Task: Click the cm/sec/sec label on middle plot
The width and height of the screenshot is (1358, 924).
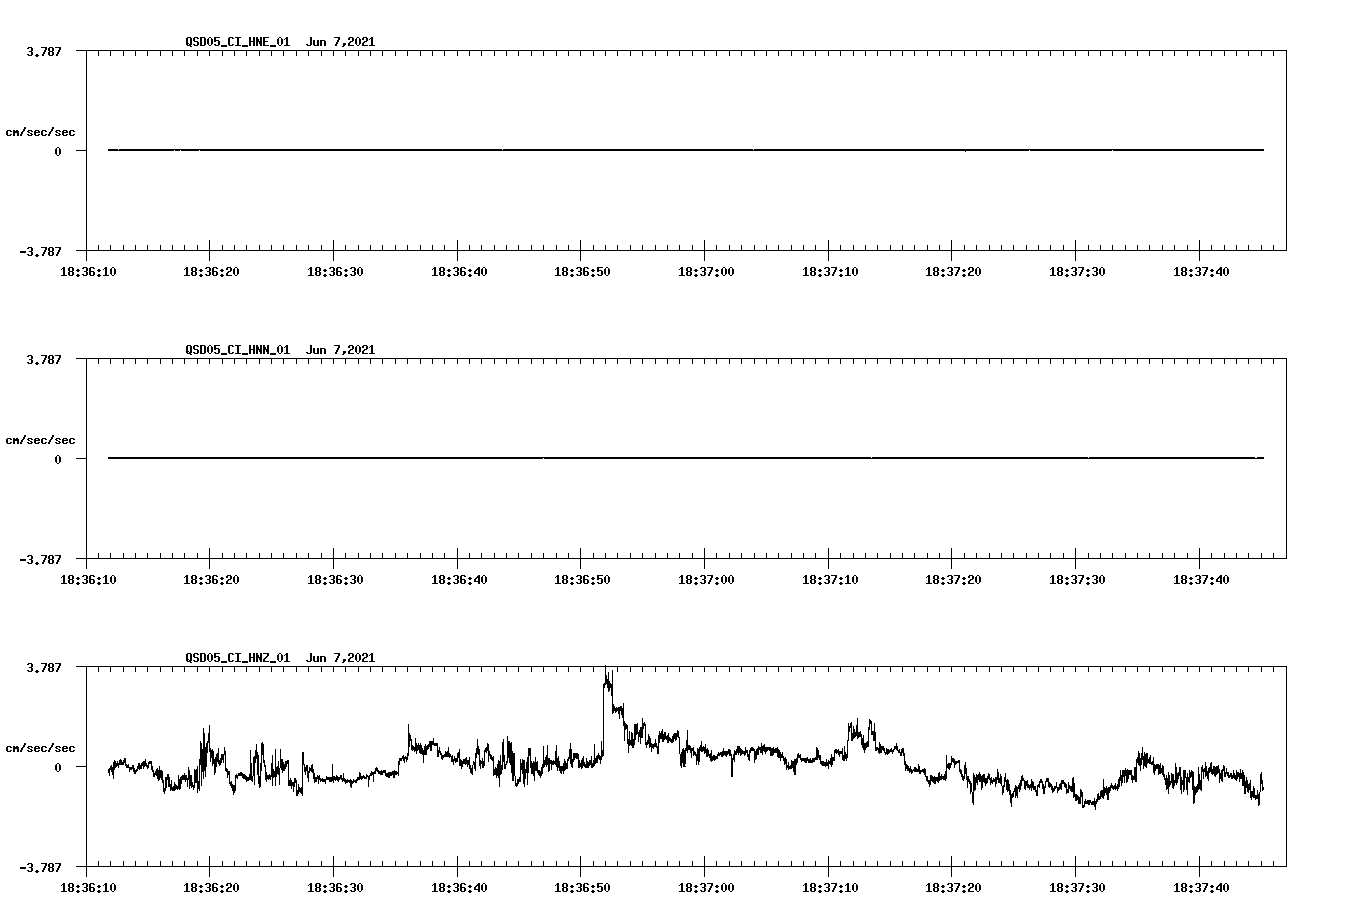Action: 41,439
